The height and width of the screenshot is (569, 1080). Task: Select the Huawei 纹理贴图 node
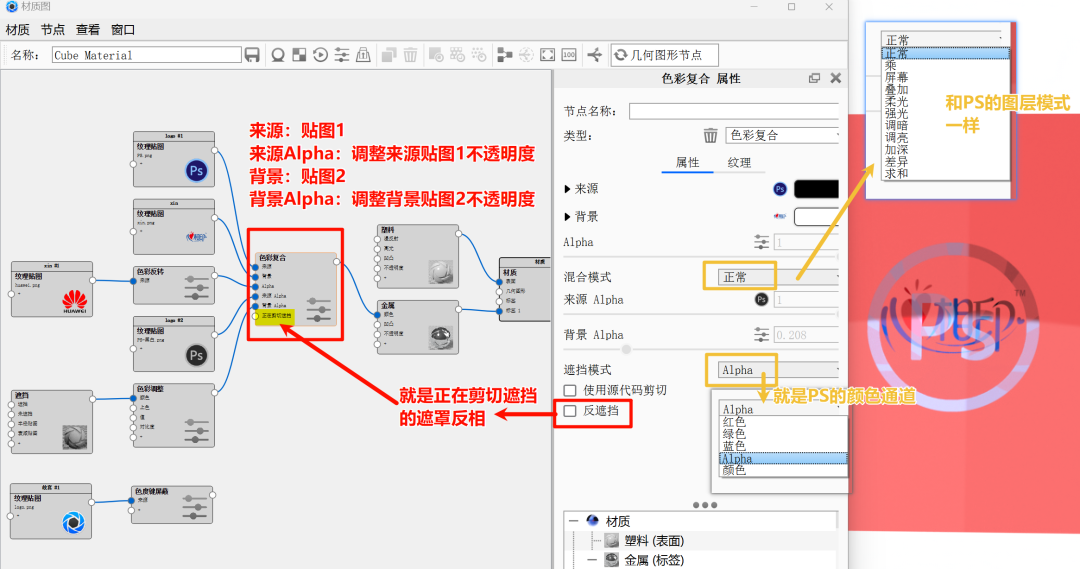click(x=52, y=289)
